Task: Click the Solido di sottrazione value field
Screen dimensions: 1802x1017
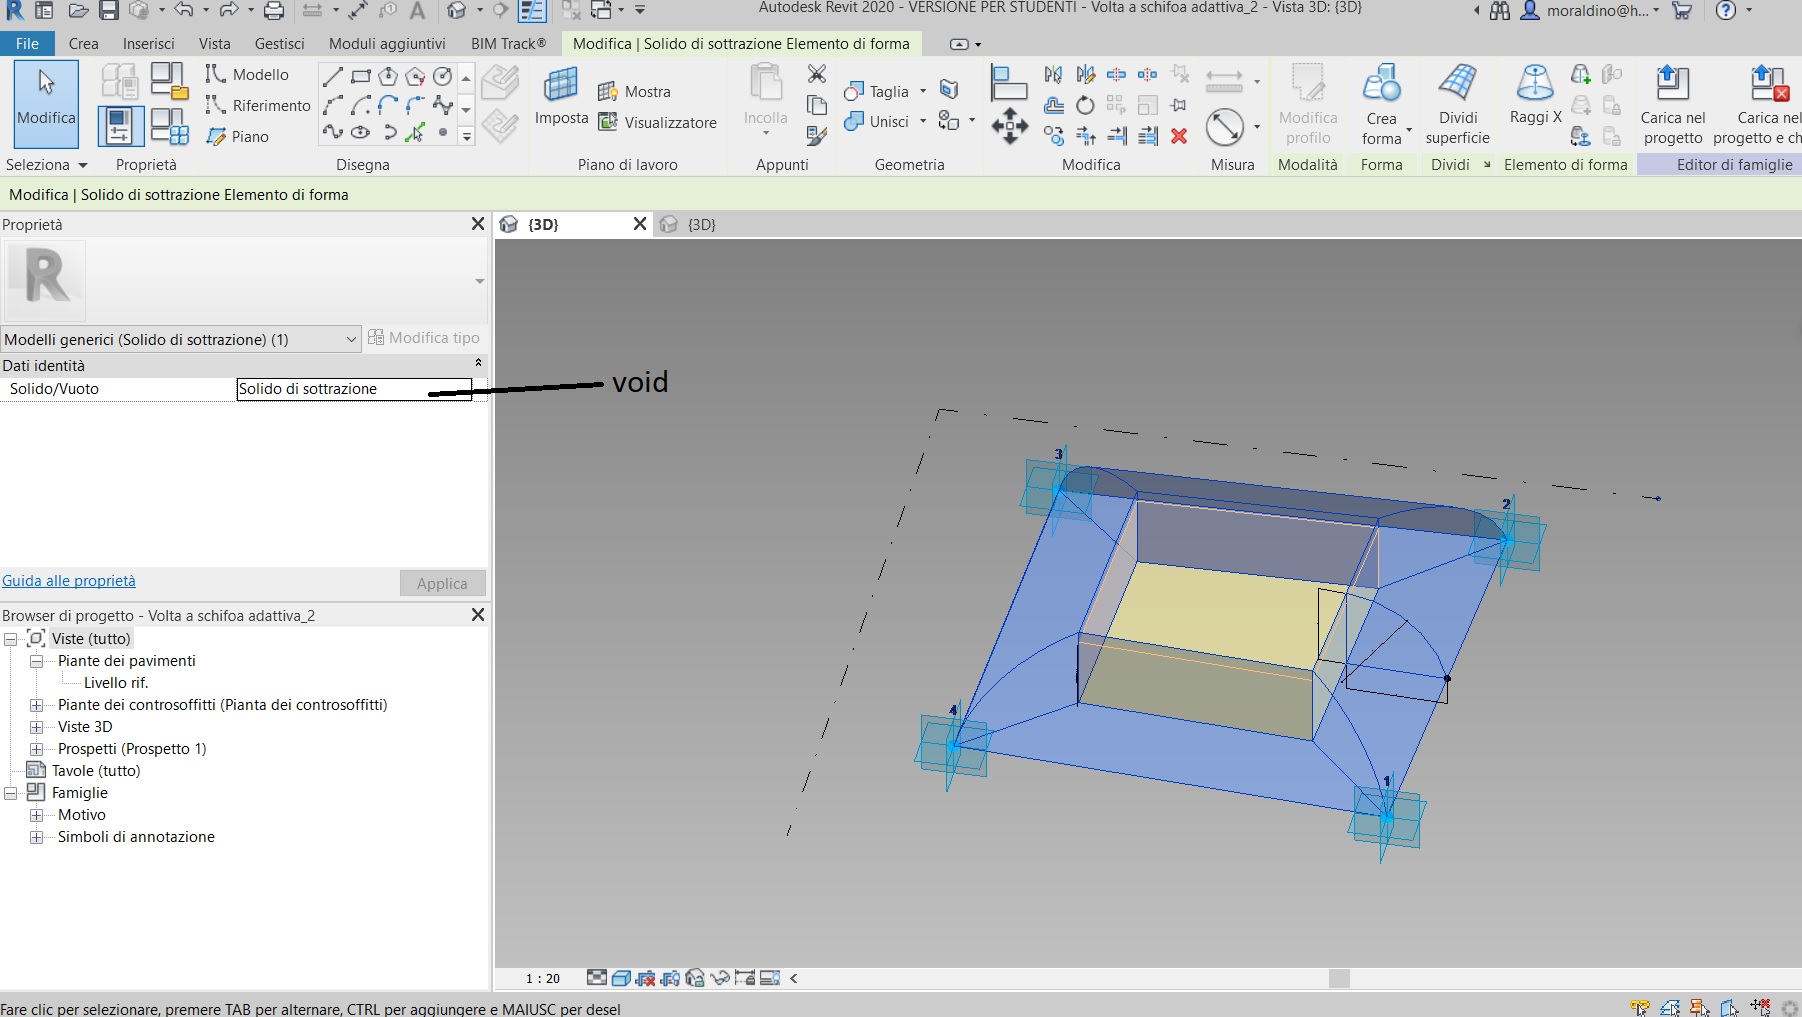Action: click(x=354, y=389)
